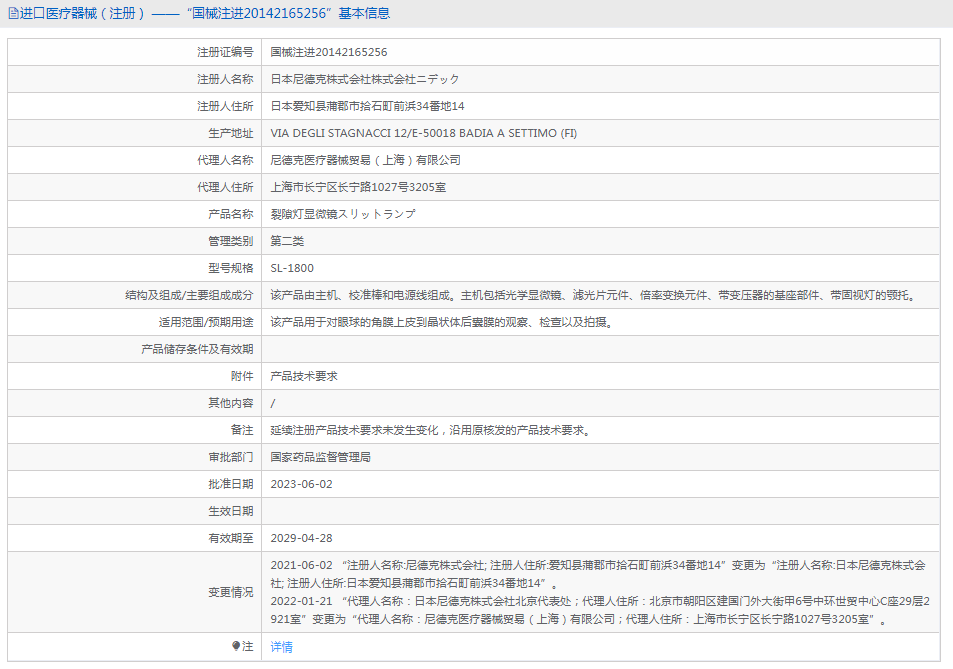Select the registrant address 日本爱知县蒲郡市 value

tap(367, 106)
